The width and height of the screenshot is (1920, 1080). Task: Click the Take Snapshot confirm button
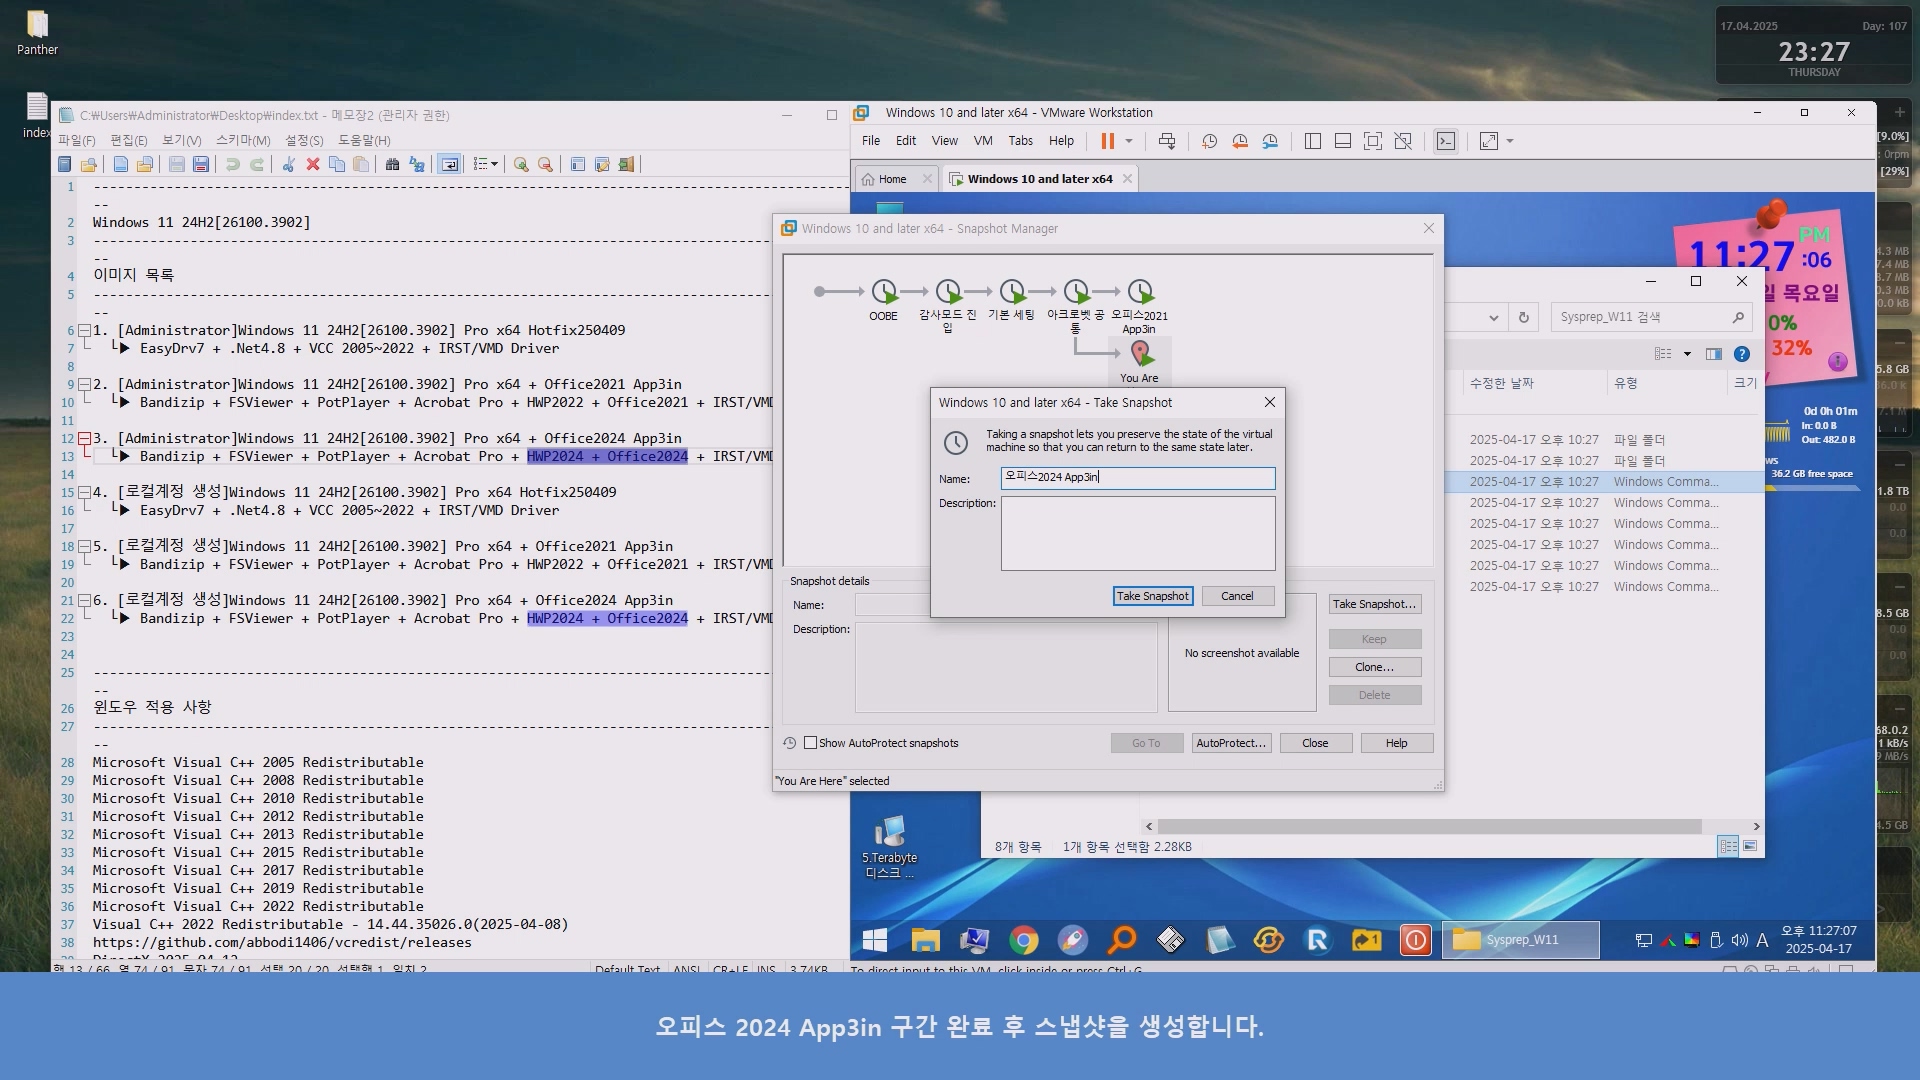pyautogui.click(x=1152, y=596)
